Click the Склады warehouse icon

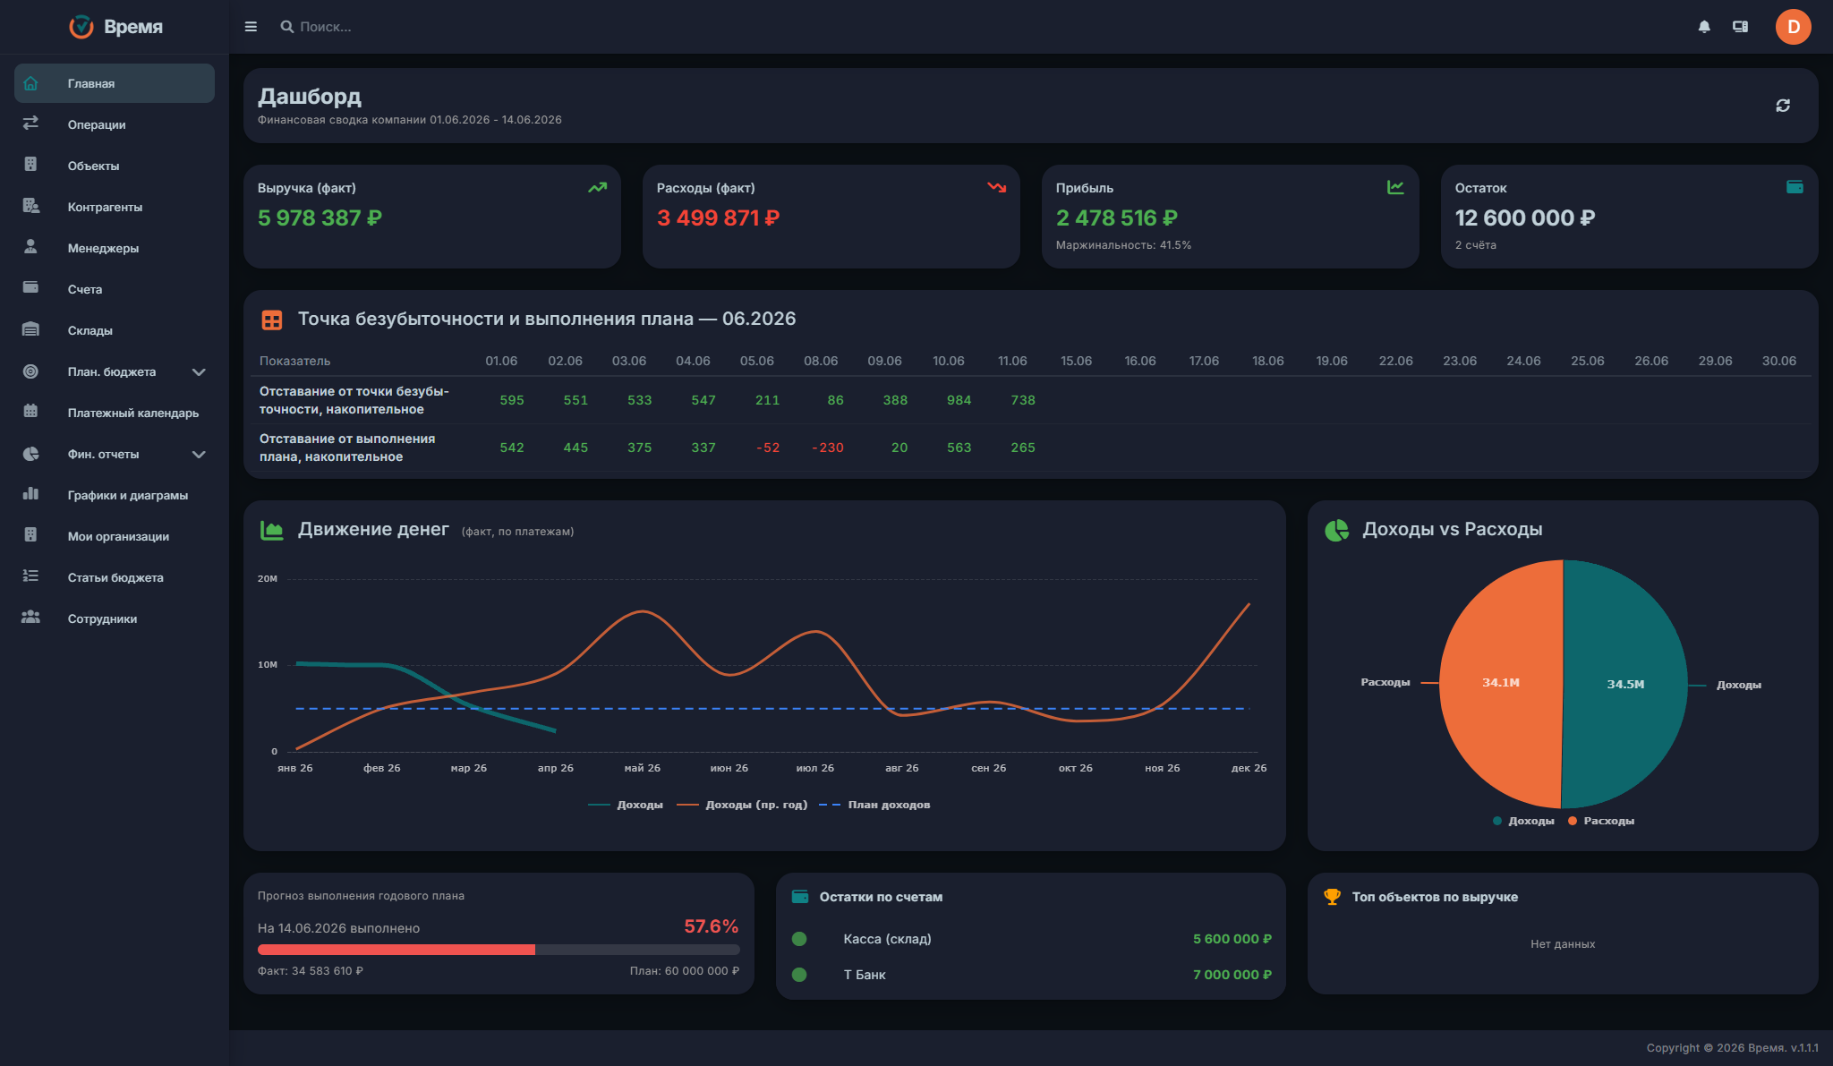(x=31, y=330)
